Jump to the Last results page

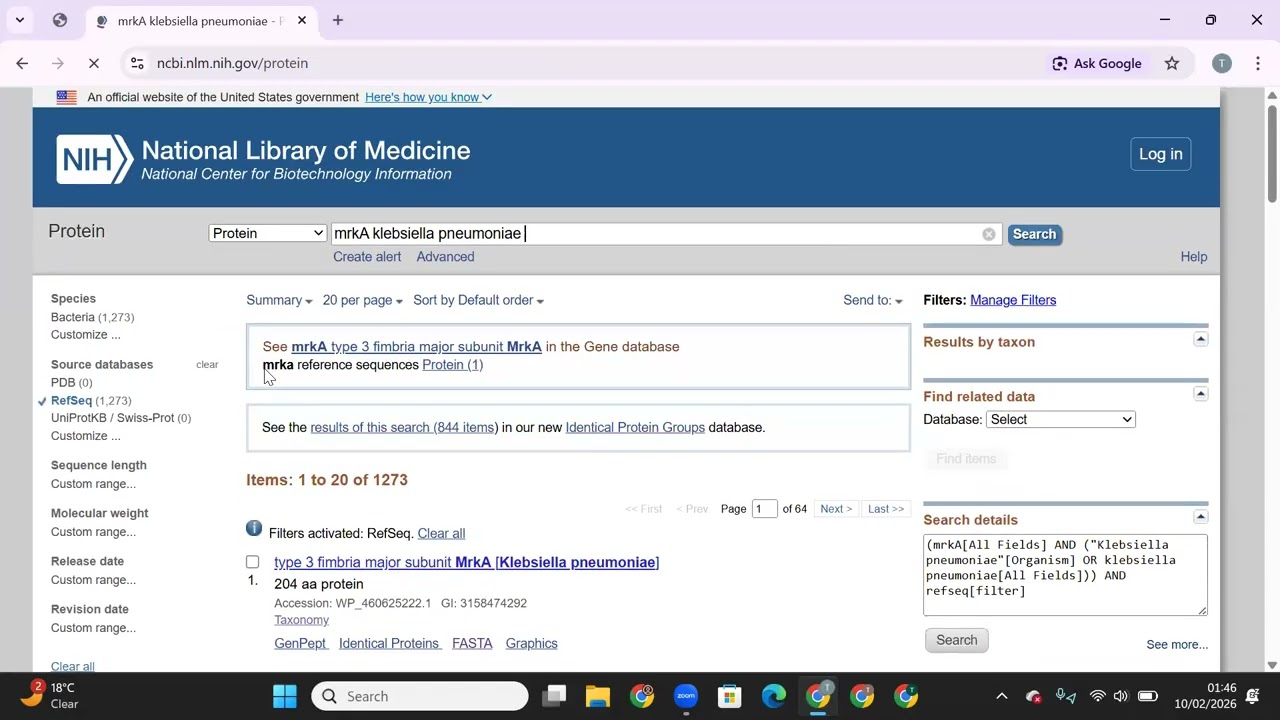click(886, 509)
